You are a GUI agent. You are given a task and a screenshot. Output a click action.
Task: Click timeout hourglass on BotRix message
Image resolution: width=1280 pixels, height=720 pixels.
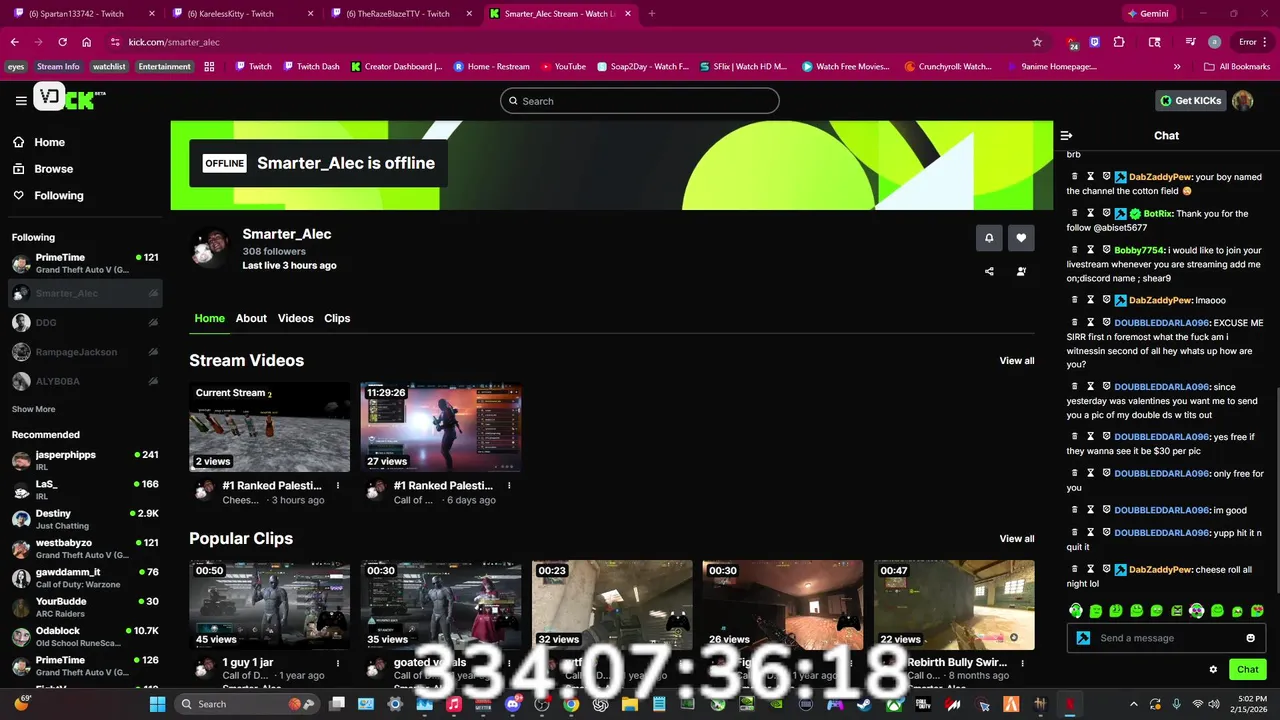tap(1091, 213)
